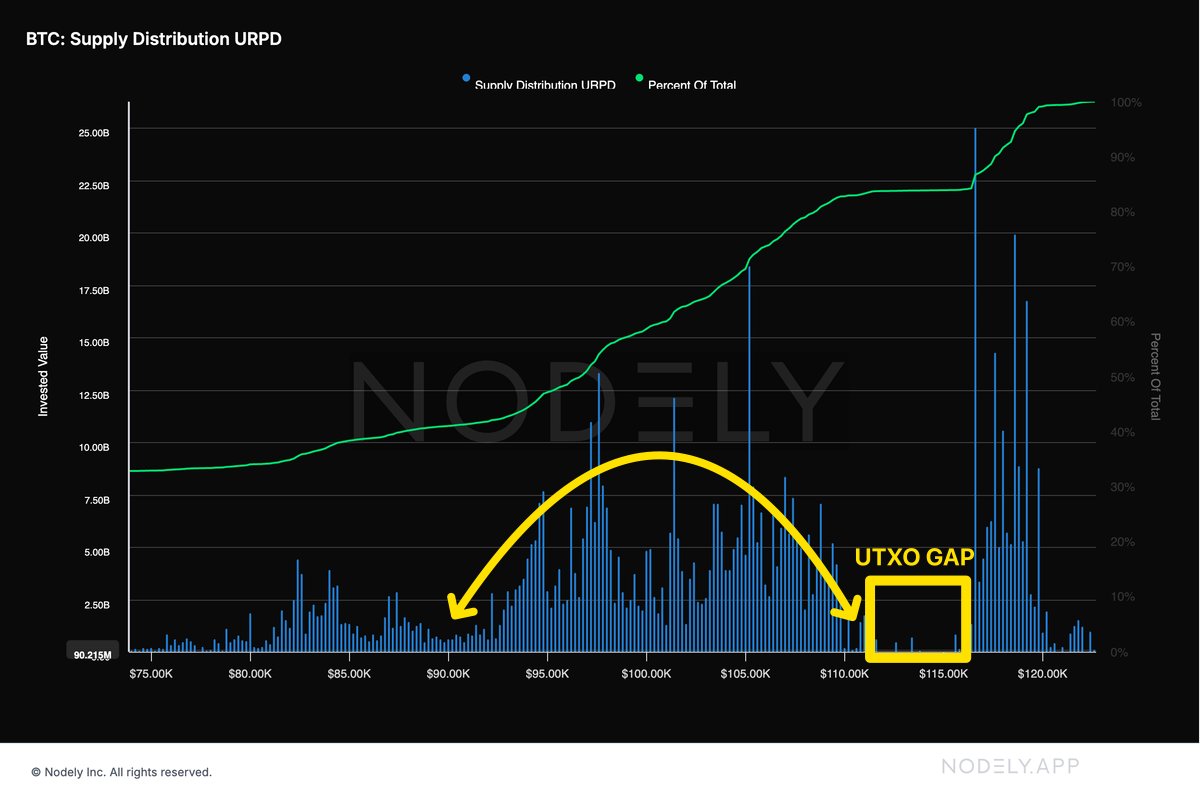This screenshot has height=789, width=1200.
Task: Click the NODELY.APP logo in the footer
Action: tap(1010, 766)
